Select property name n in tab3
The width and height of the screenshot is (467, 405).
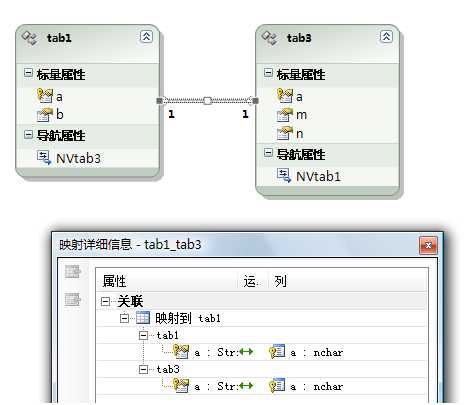[x=299, y=134]
